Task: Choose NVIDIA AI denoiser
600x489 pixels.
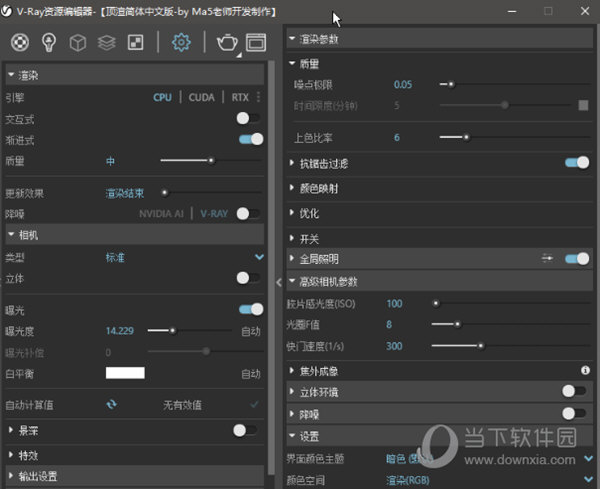Action: pyautogui.click(x=161, y=214)
